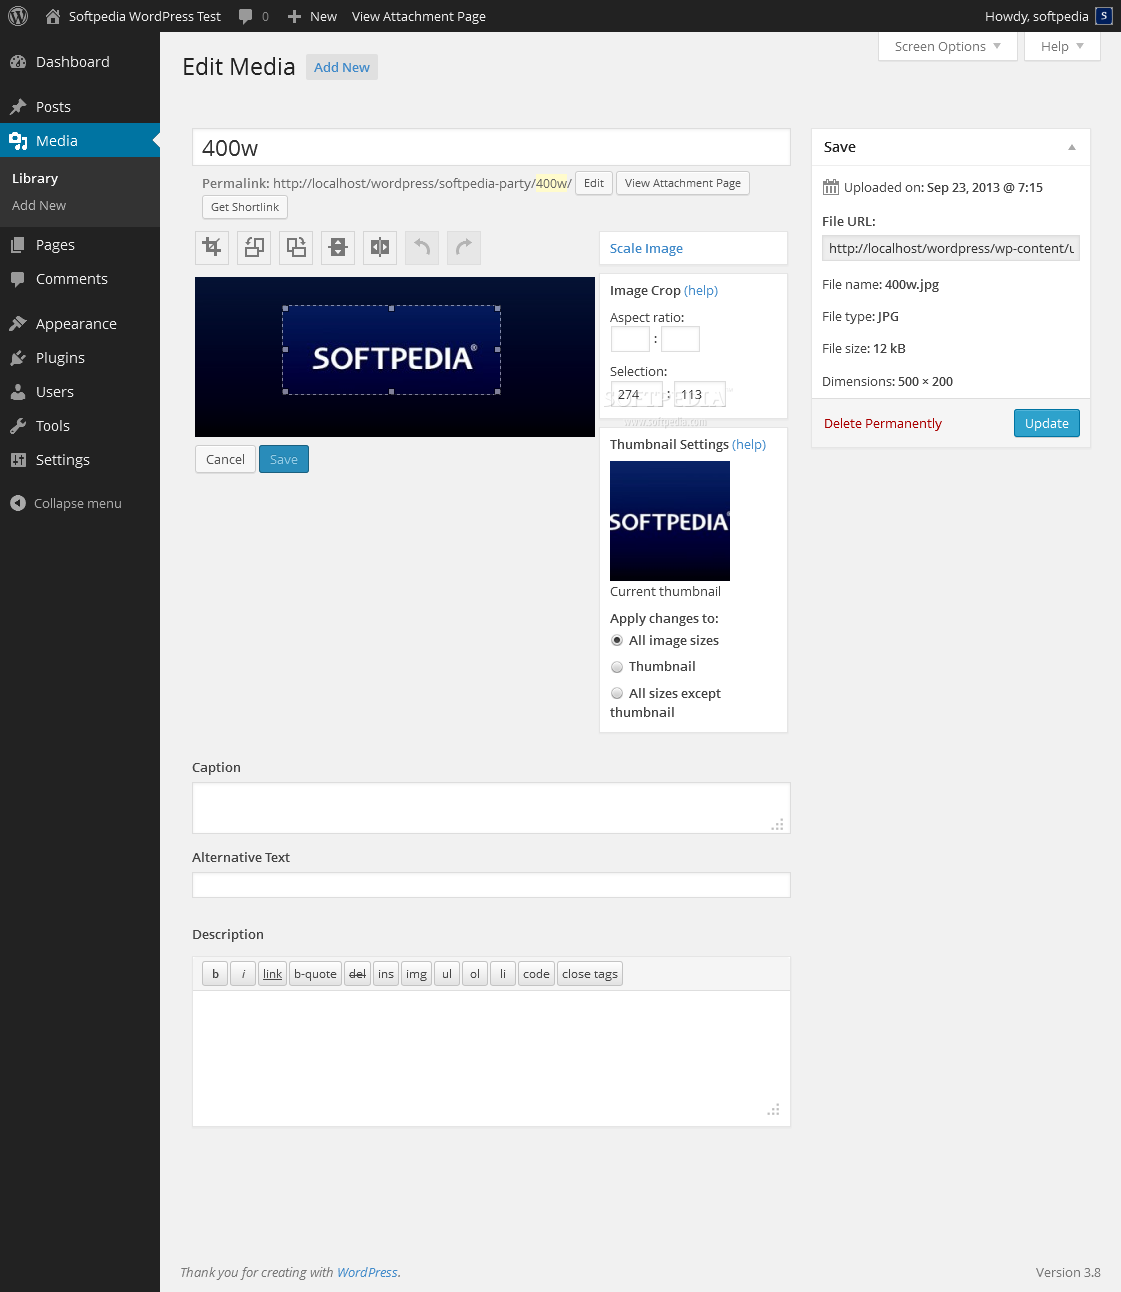This screenshot has width=1121, height=1292.
Task: Expand Help dropdown tab
Action: click(1062, 46)
